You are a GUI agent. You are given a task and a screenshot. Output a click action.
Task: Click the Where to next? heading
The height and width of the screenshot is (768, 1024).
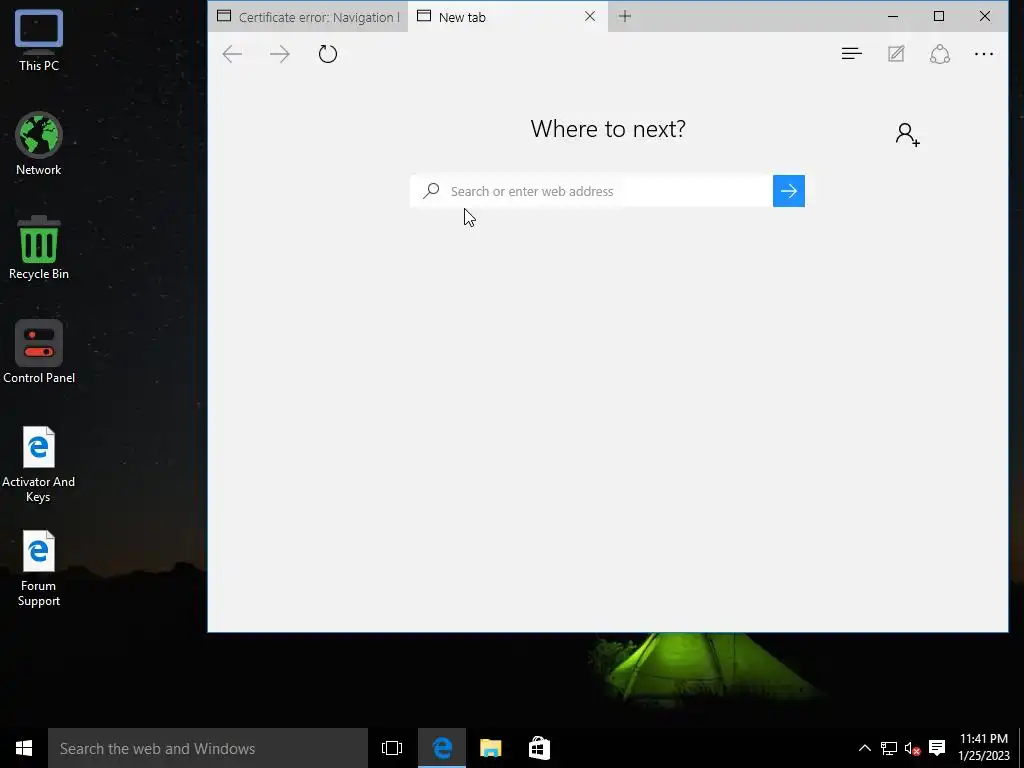click(x=608, y=129)
